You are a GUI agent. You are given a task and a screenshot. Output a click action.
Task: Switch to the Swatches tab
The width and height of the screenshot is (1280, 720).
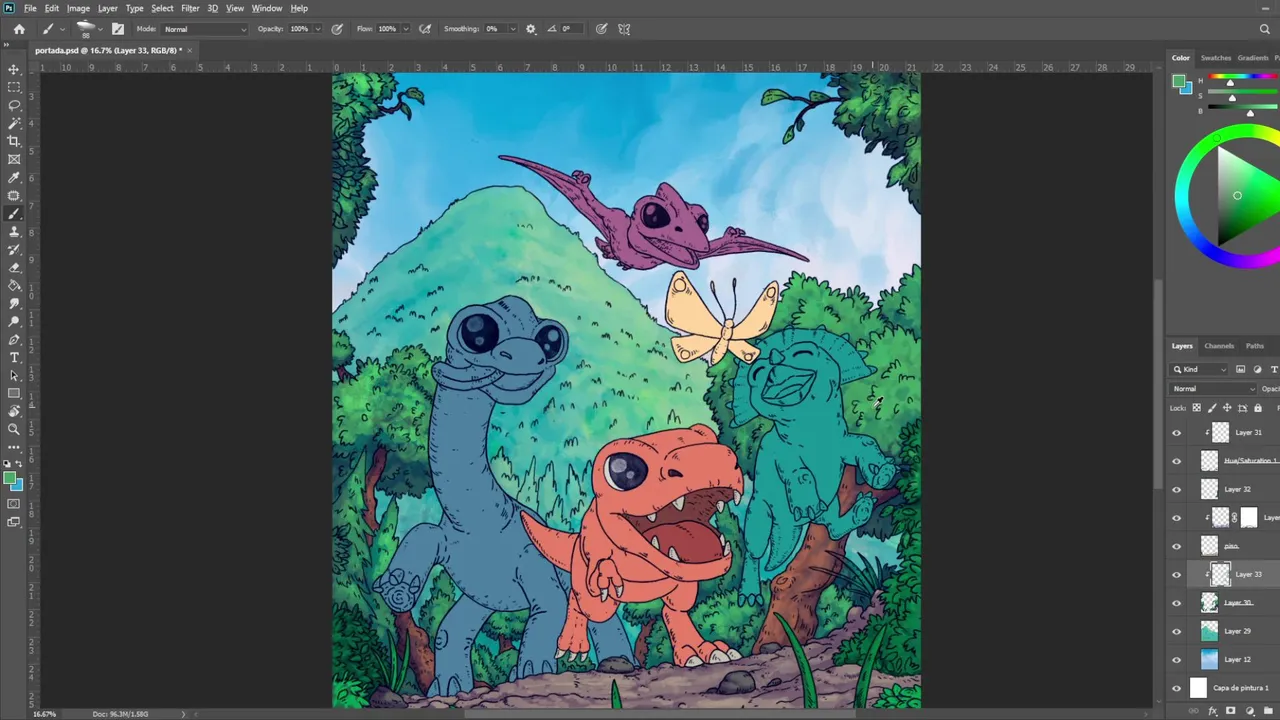pos(1216,58)
